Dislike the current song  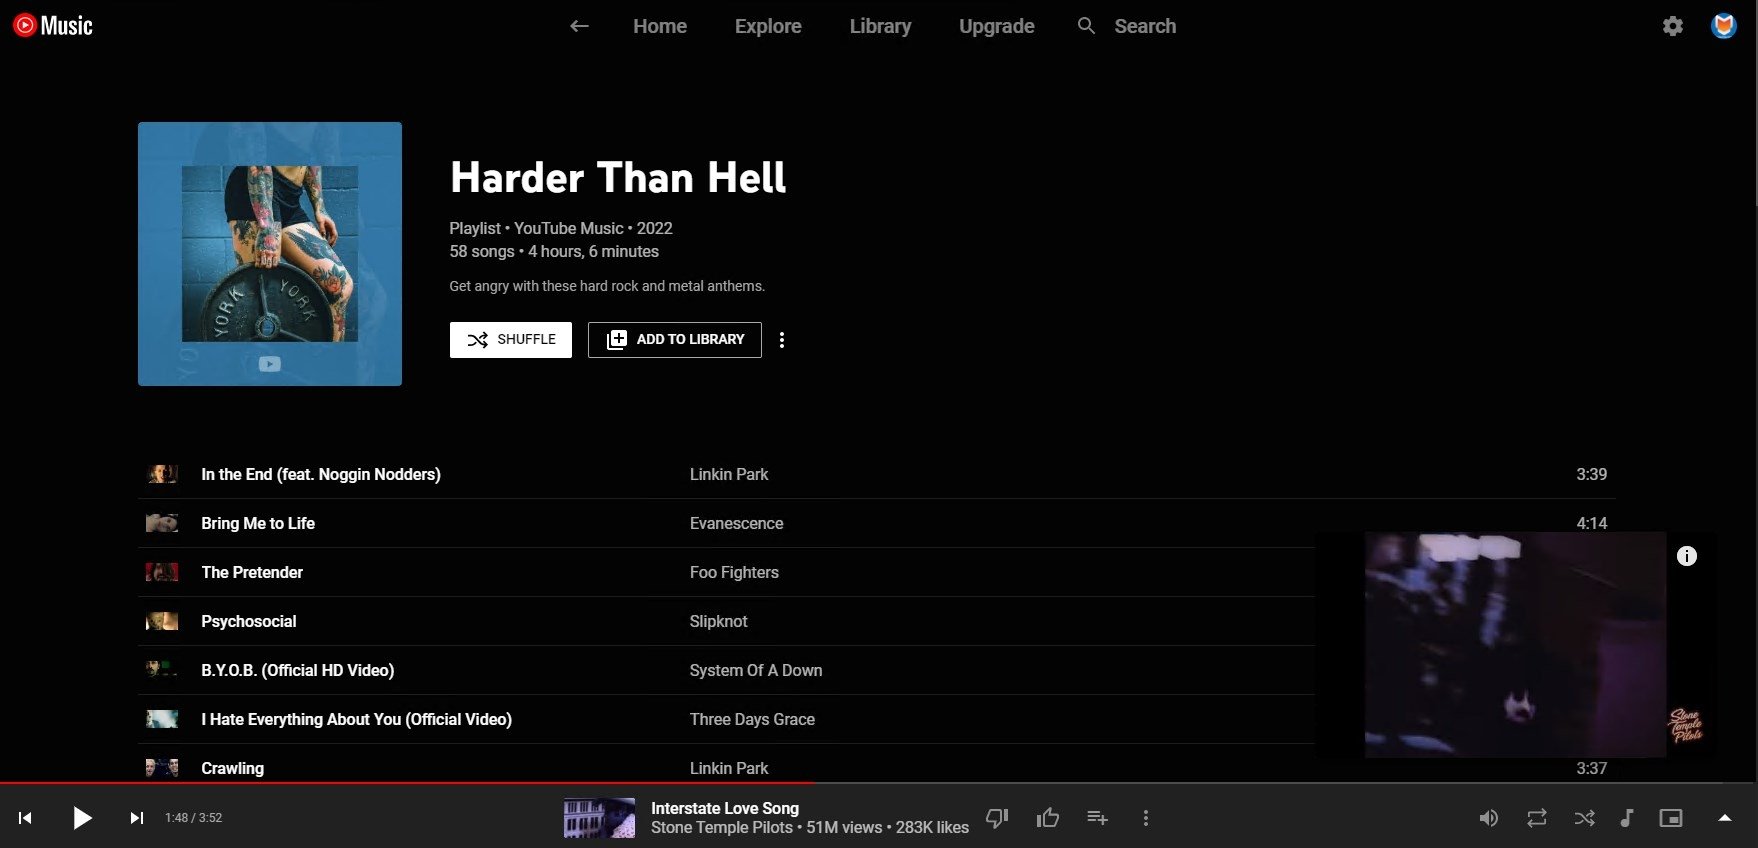(x=997, y=818)
